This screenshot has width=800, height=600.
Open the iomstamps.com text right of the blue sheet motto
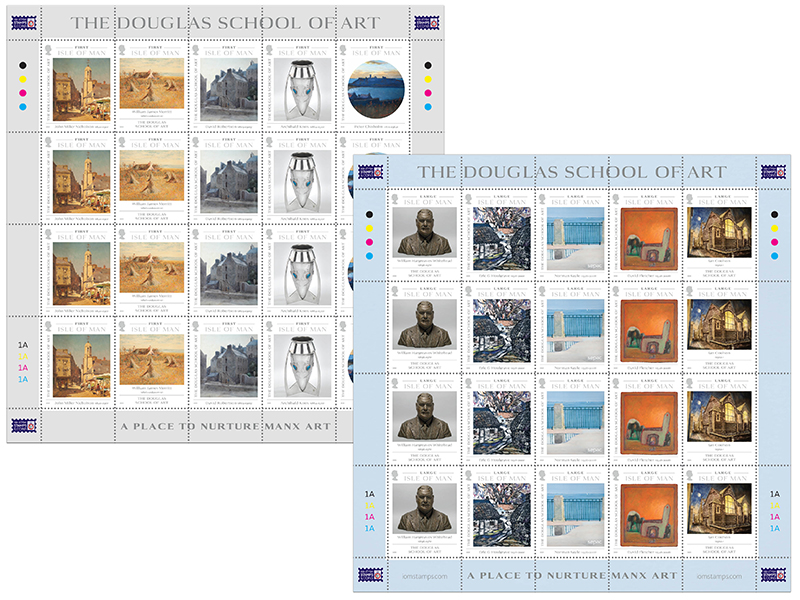719,576
